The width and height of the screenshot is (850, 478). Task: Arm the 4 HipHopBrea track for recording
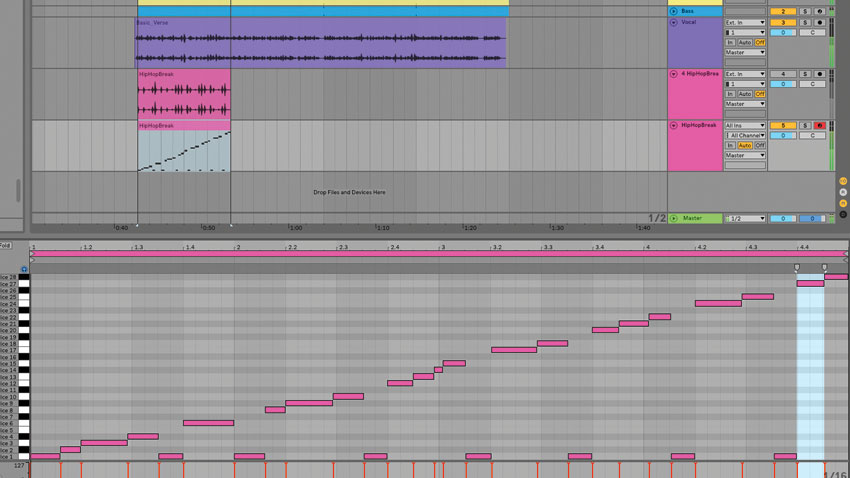[820, 74]
